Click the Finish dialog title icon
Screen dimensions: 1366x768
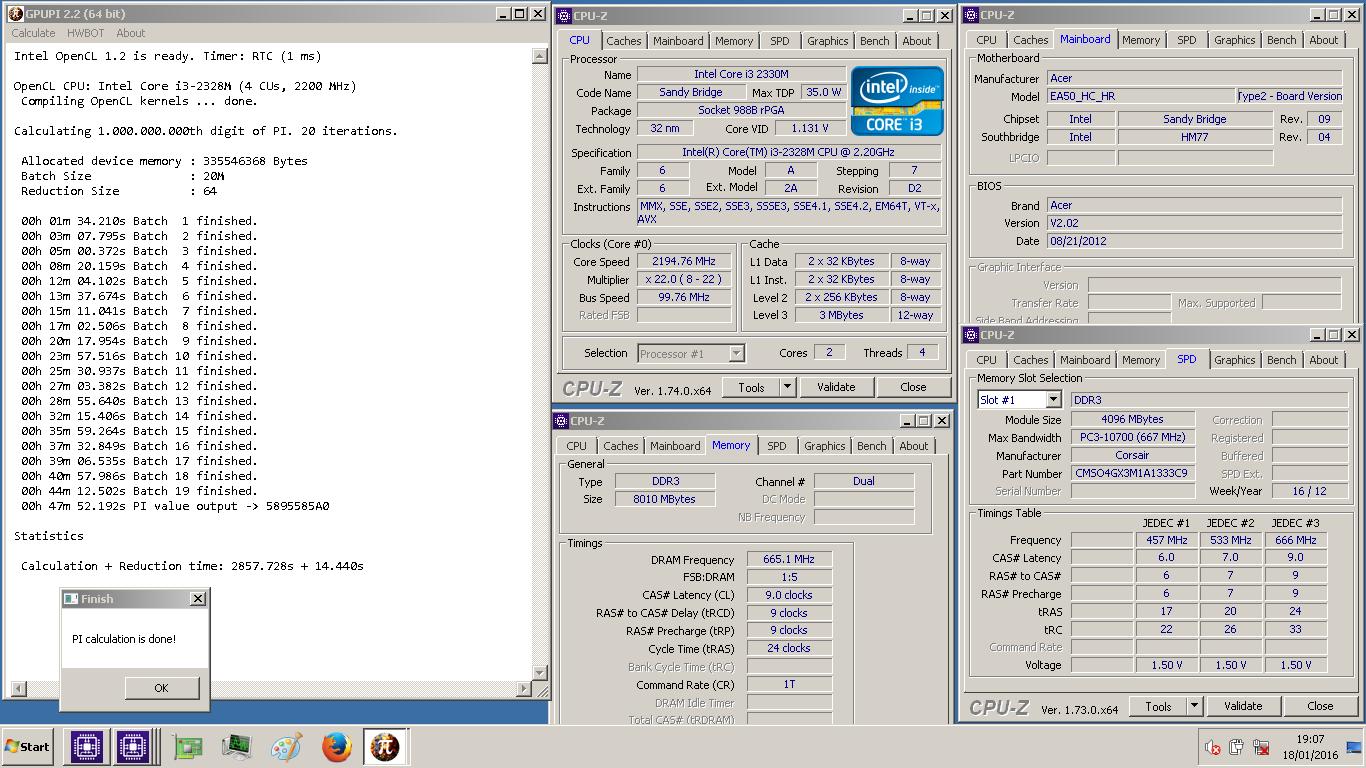click(x=71, y=598)
